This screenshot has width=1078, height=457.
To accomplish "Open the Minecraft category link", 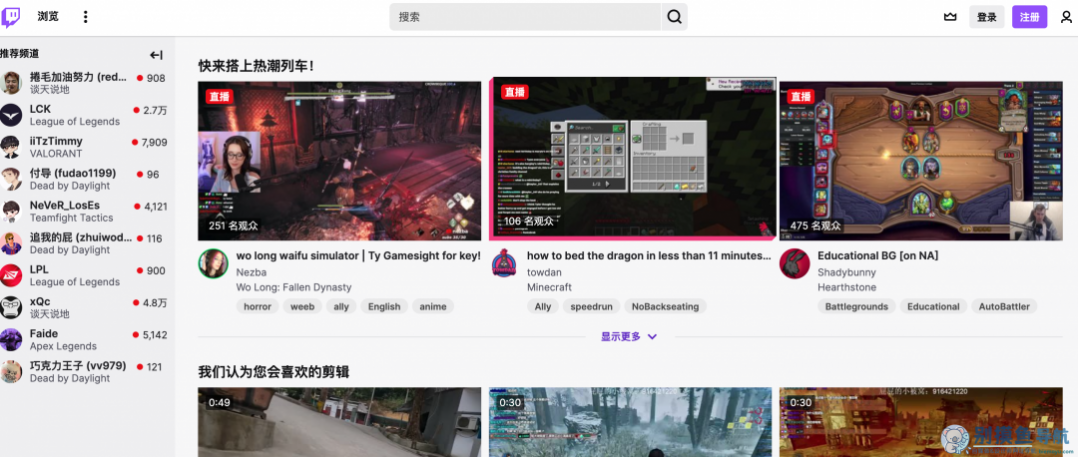I will click(549, 287).
